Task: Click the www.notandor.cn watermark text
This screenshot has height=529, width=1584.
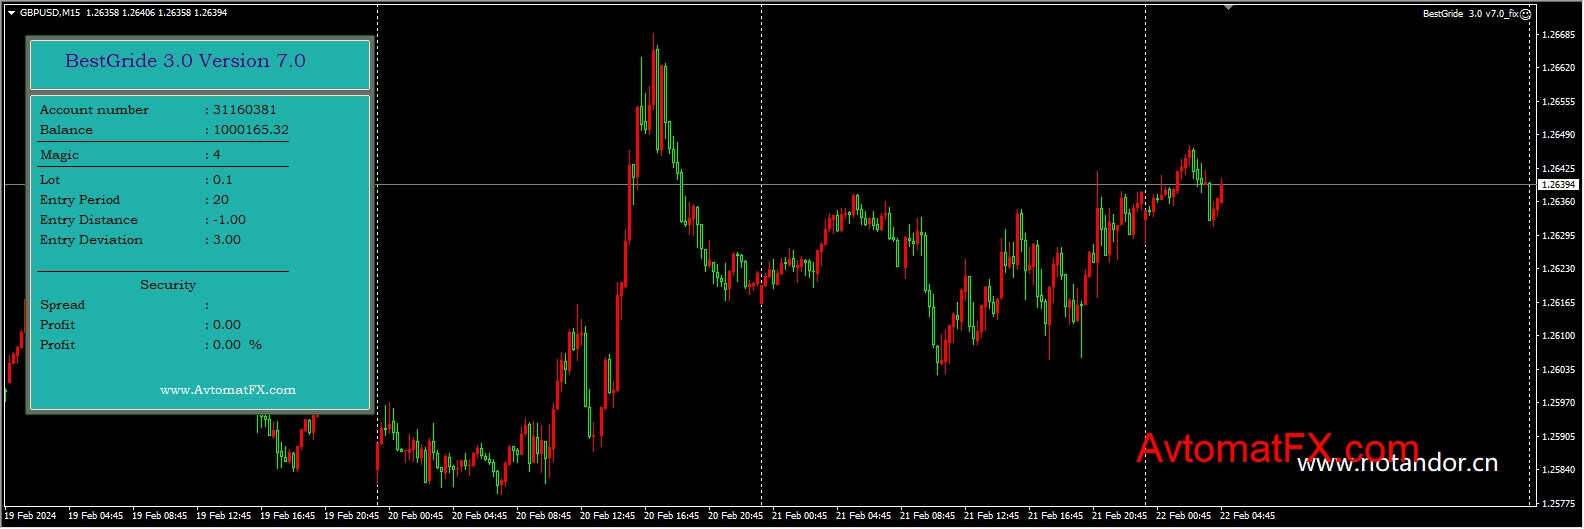Action: [1397, 463]
